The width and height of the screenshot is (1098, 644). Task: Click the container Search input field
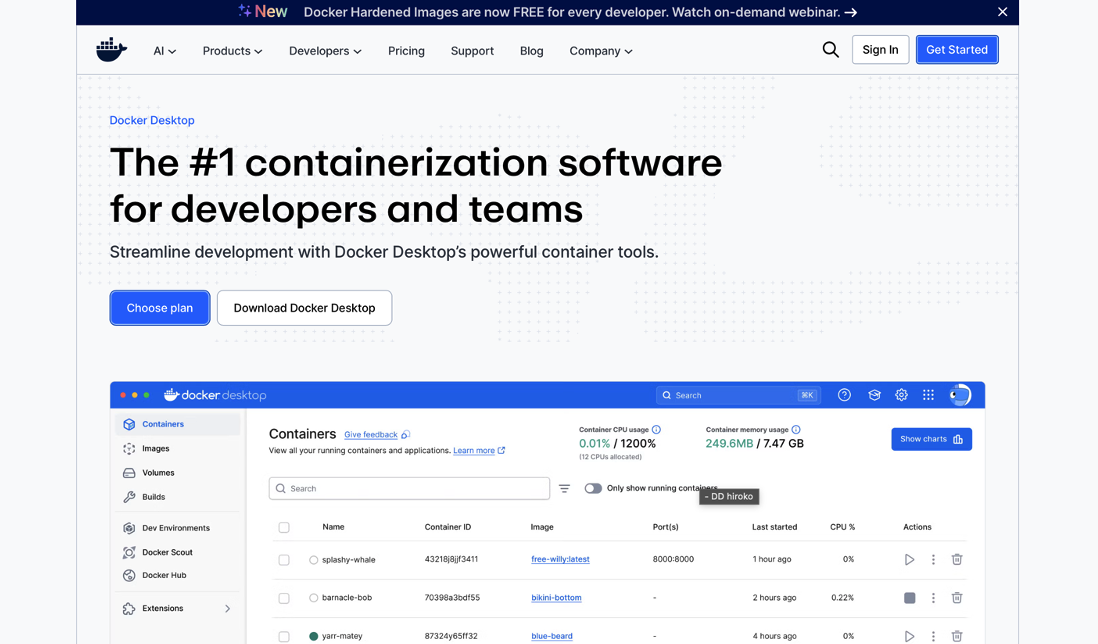[x=410, y=488]
